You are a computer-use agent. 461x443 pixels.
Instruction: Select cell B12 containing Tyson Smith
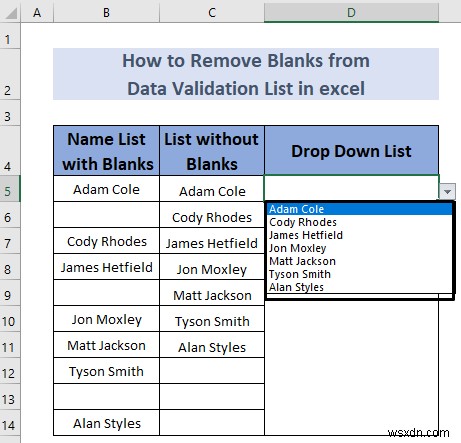pos(106,371)
